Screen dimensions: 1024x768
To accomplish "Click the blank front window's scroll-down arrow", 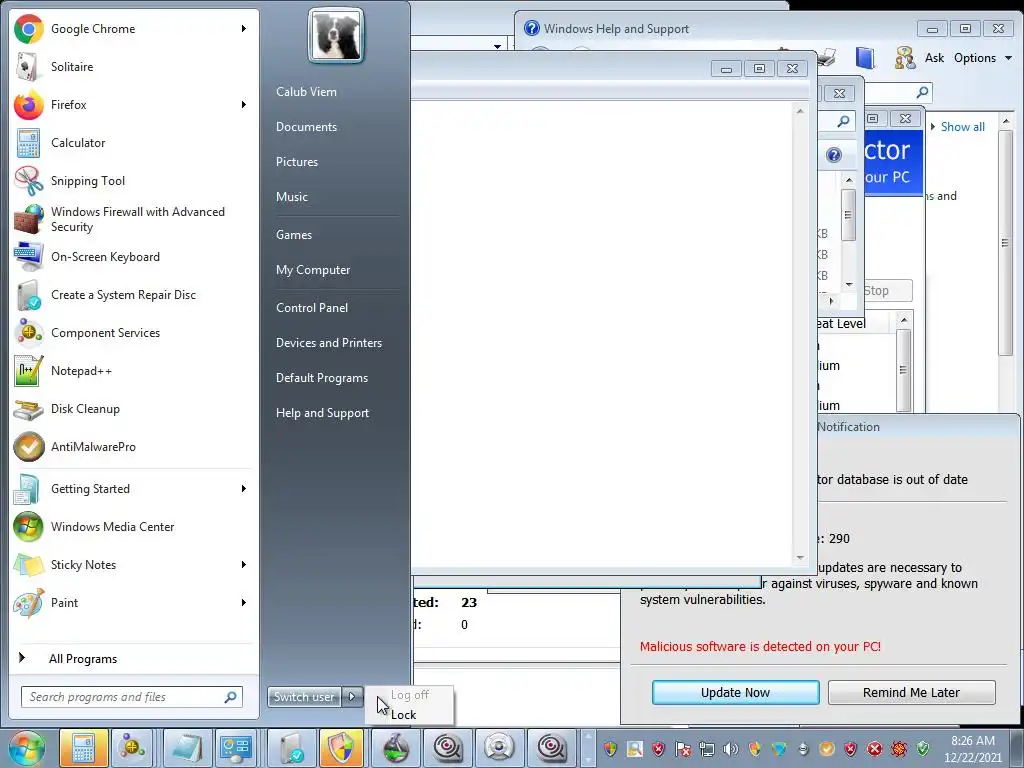I will (800, 558).
